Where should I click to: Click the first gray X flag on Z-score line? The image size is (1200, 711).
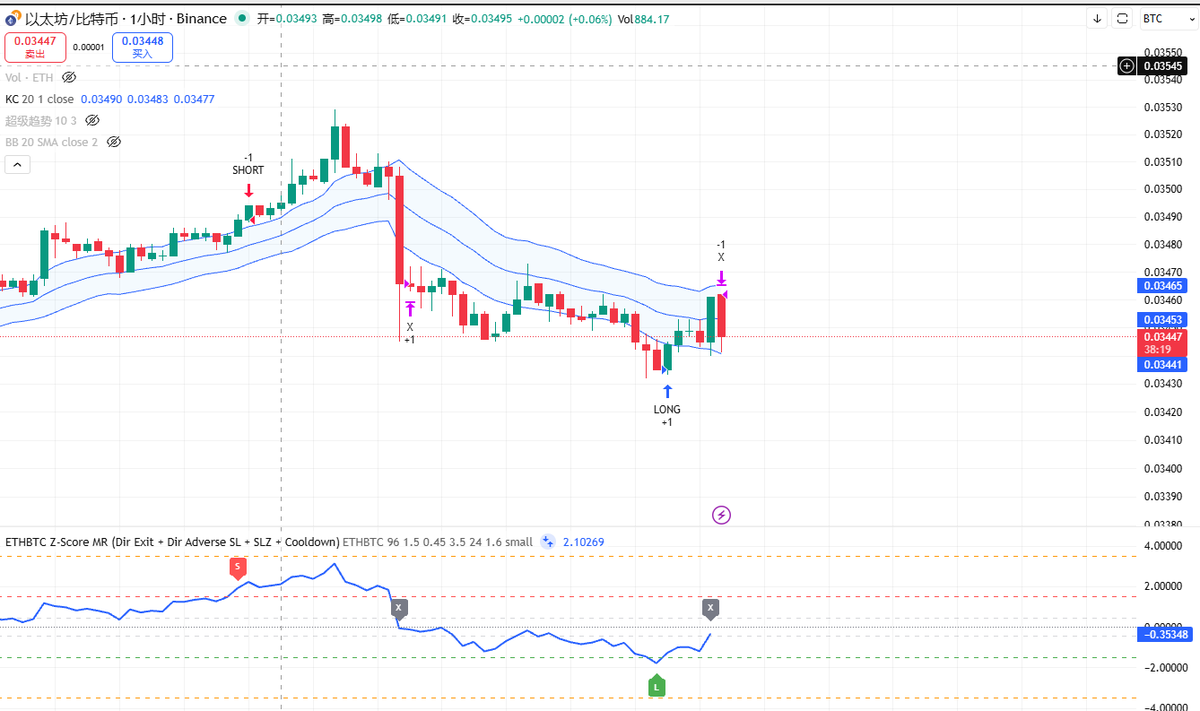coord(398,608)
